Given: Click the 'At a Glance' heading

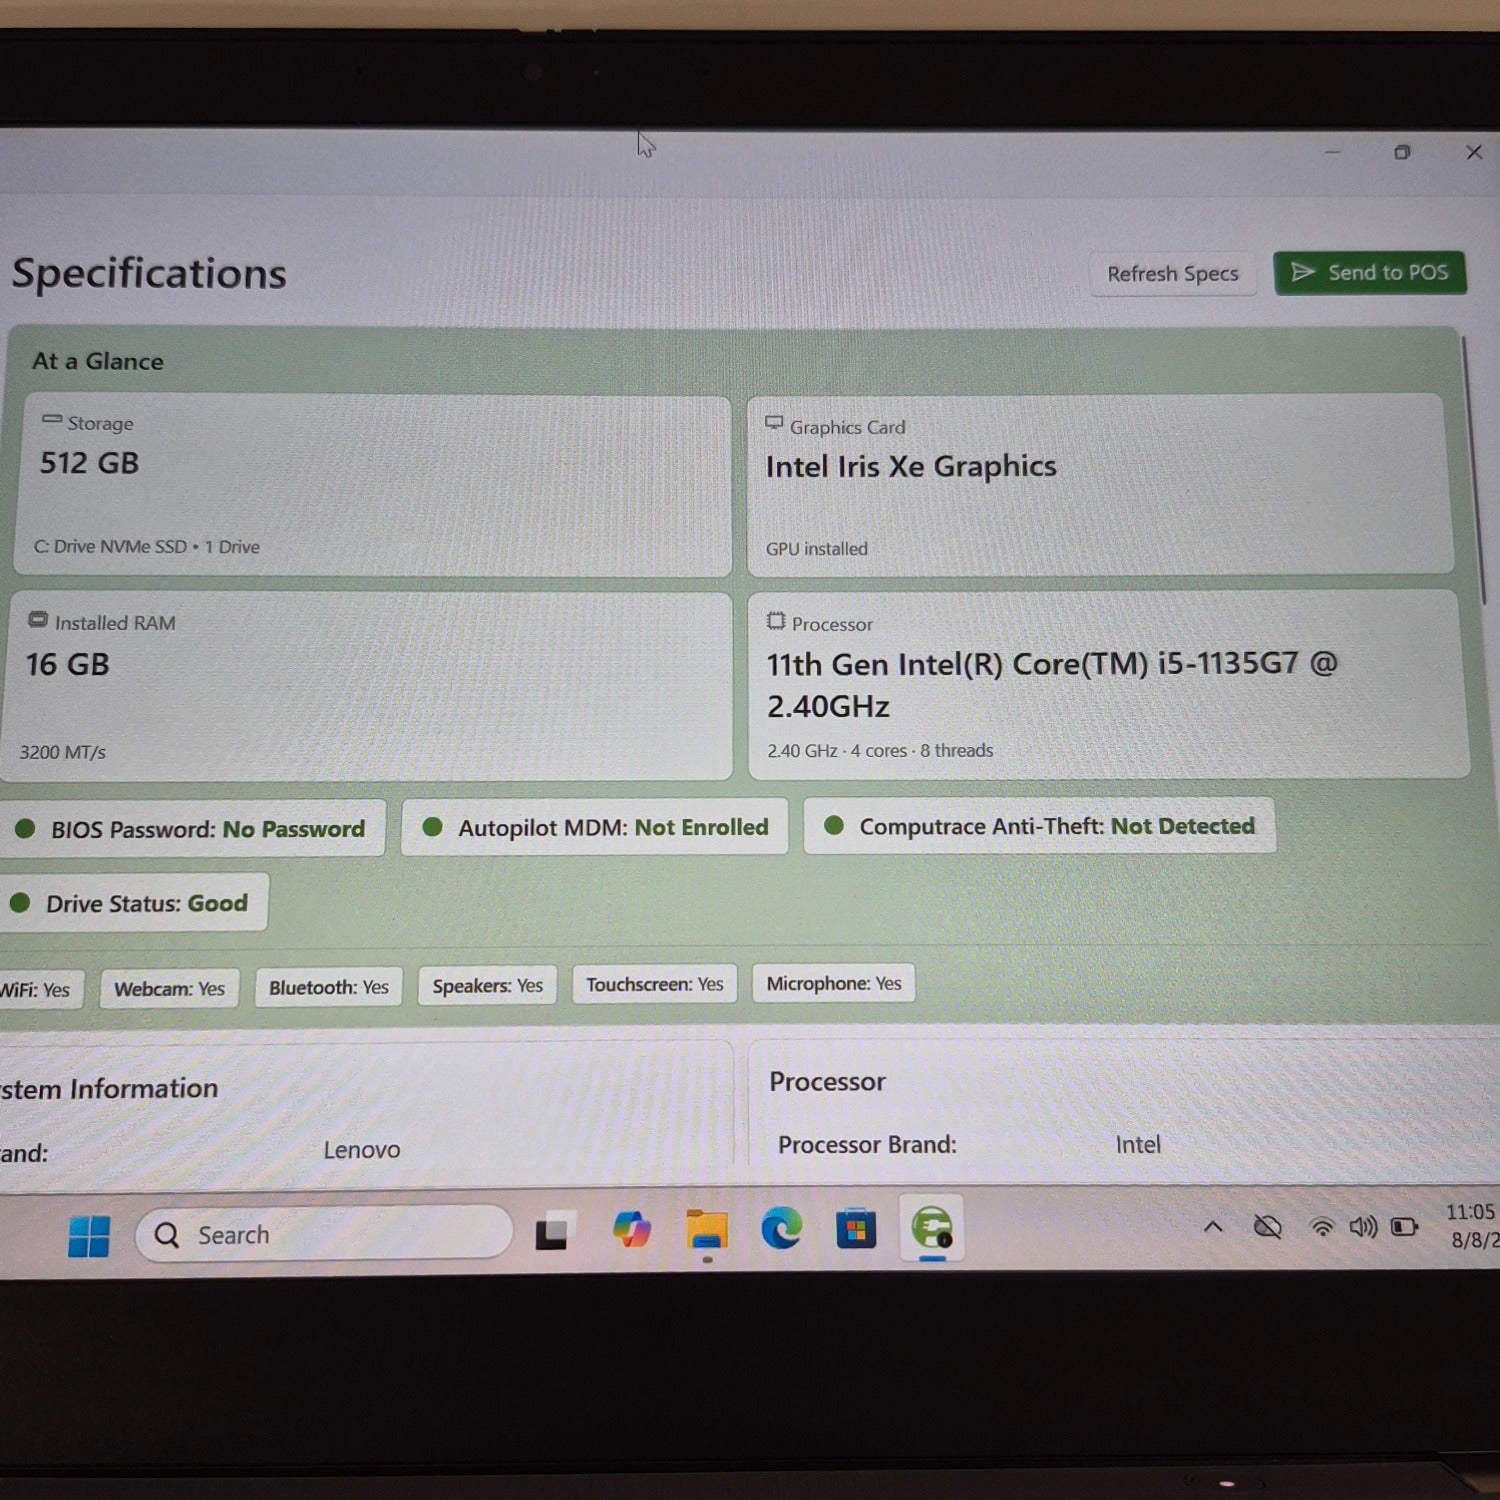Looking at the screenshot, I should pos(98,361).
